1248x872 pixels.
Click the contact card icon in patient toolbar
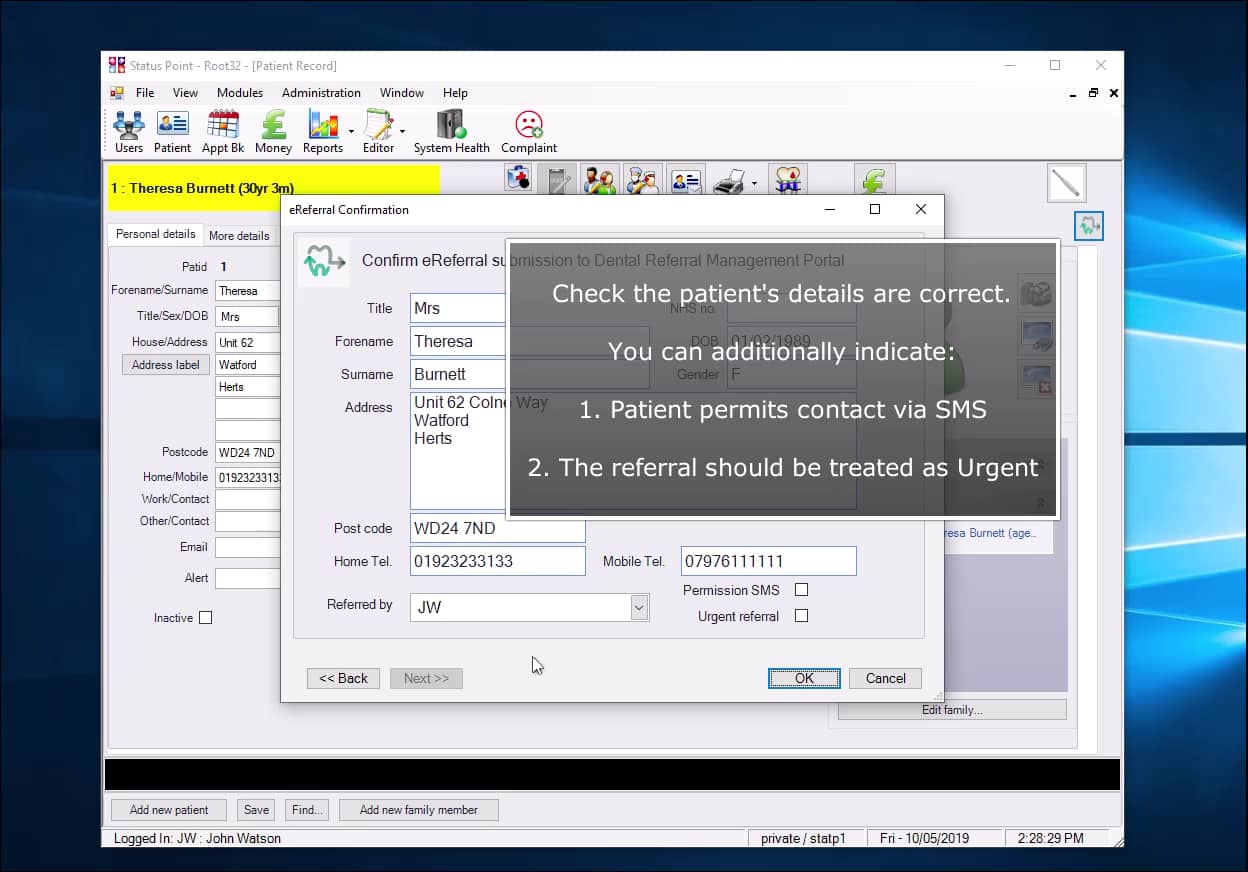point(687,180)
